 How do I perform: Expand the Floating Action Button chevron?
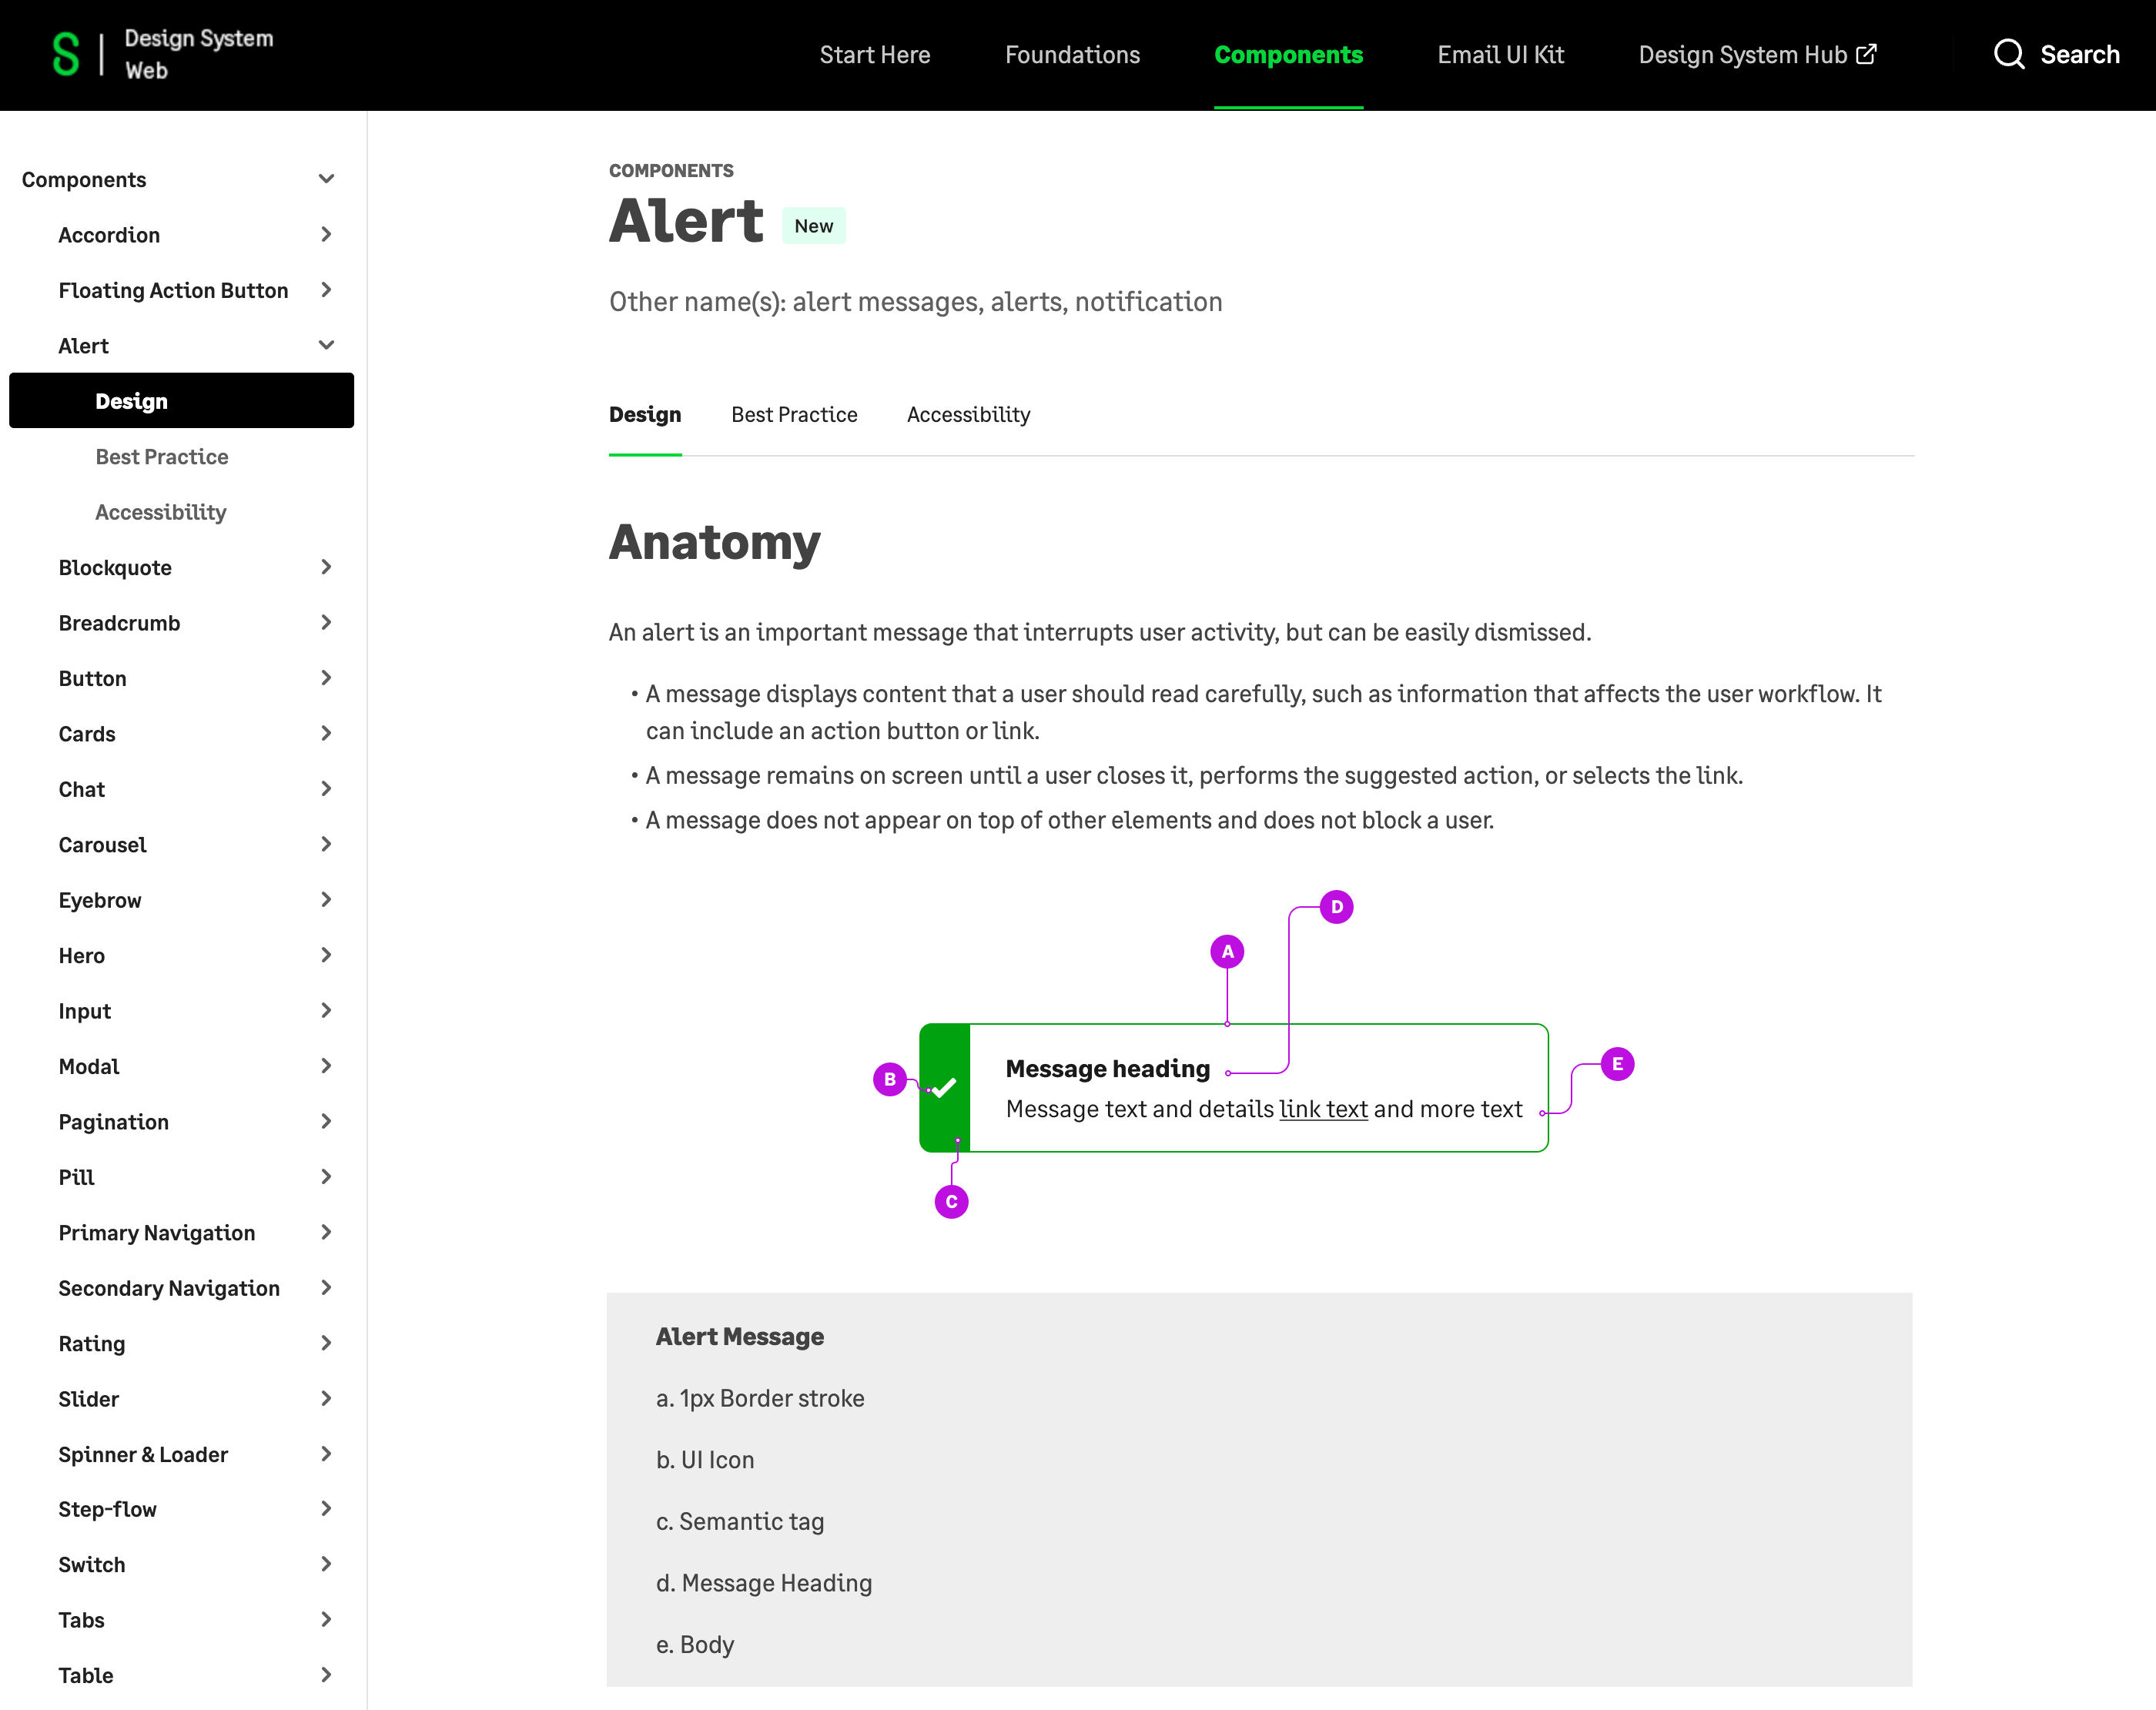pos(326,290)
